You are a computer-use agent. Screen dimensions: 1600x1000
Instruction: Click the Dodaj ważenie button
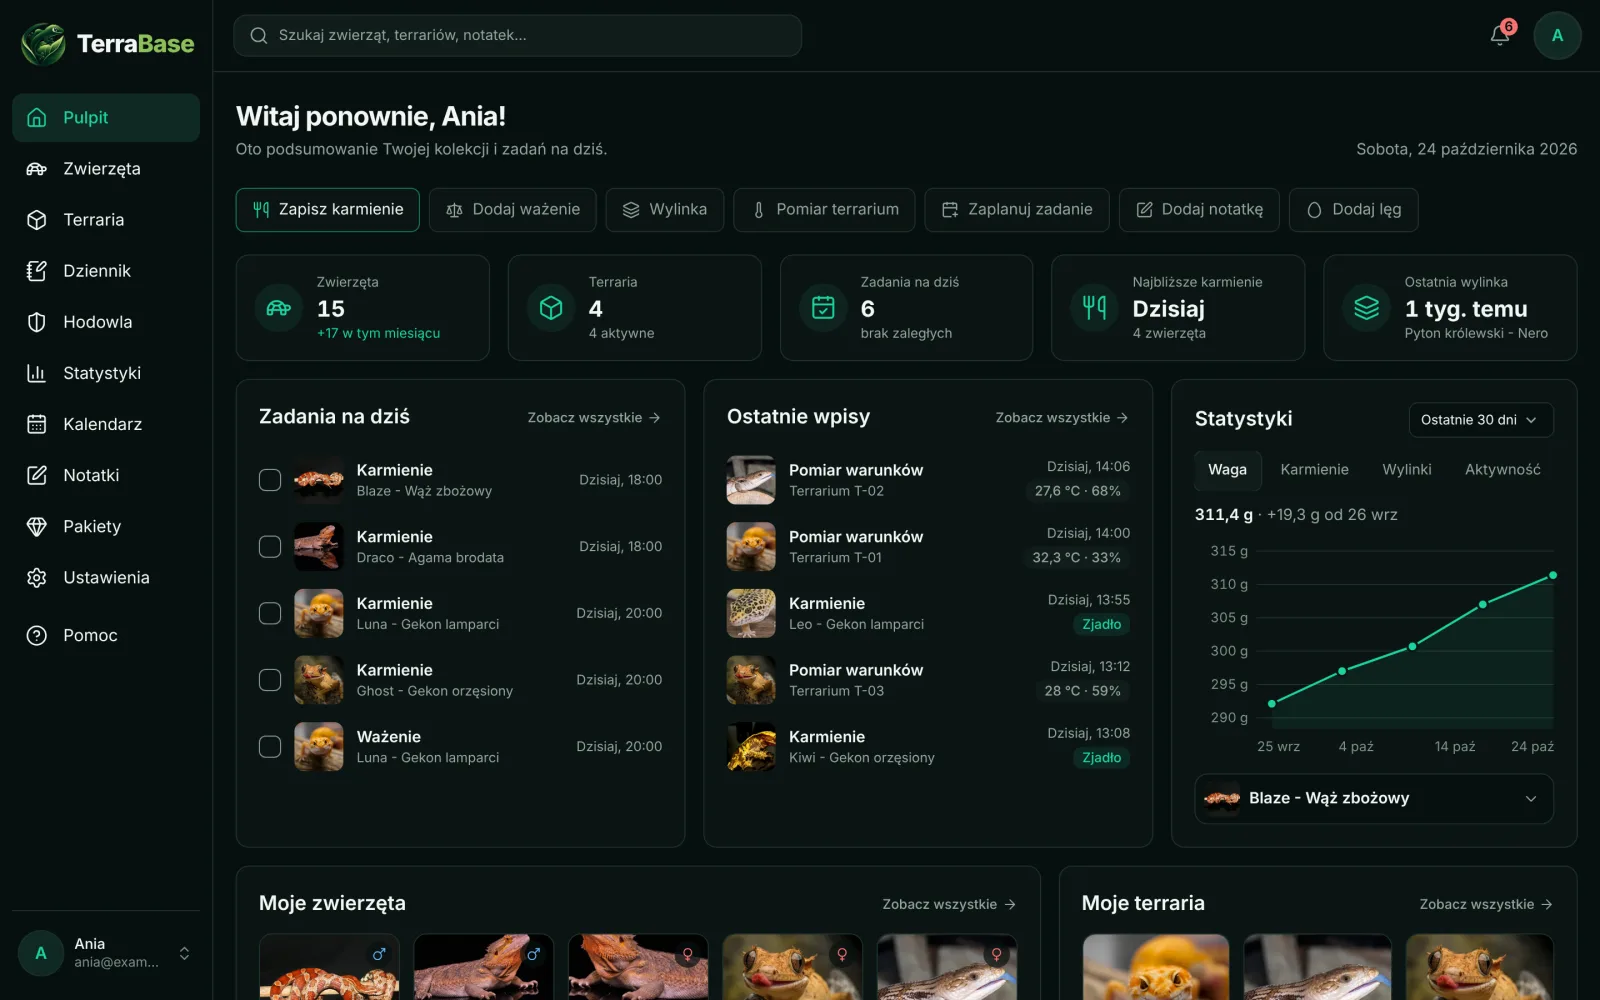(x=513, y=210)
